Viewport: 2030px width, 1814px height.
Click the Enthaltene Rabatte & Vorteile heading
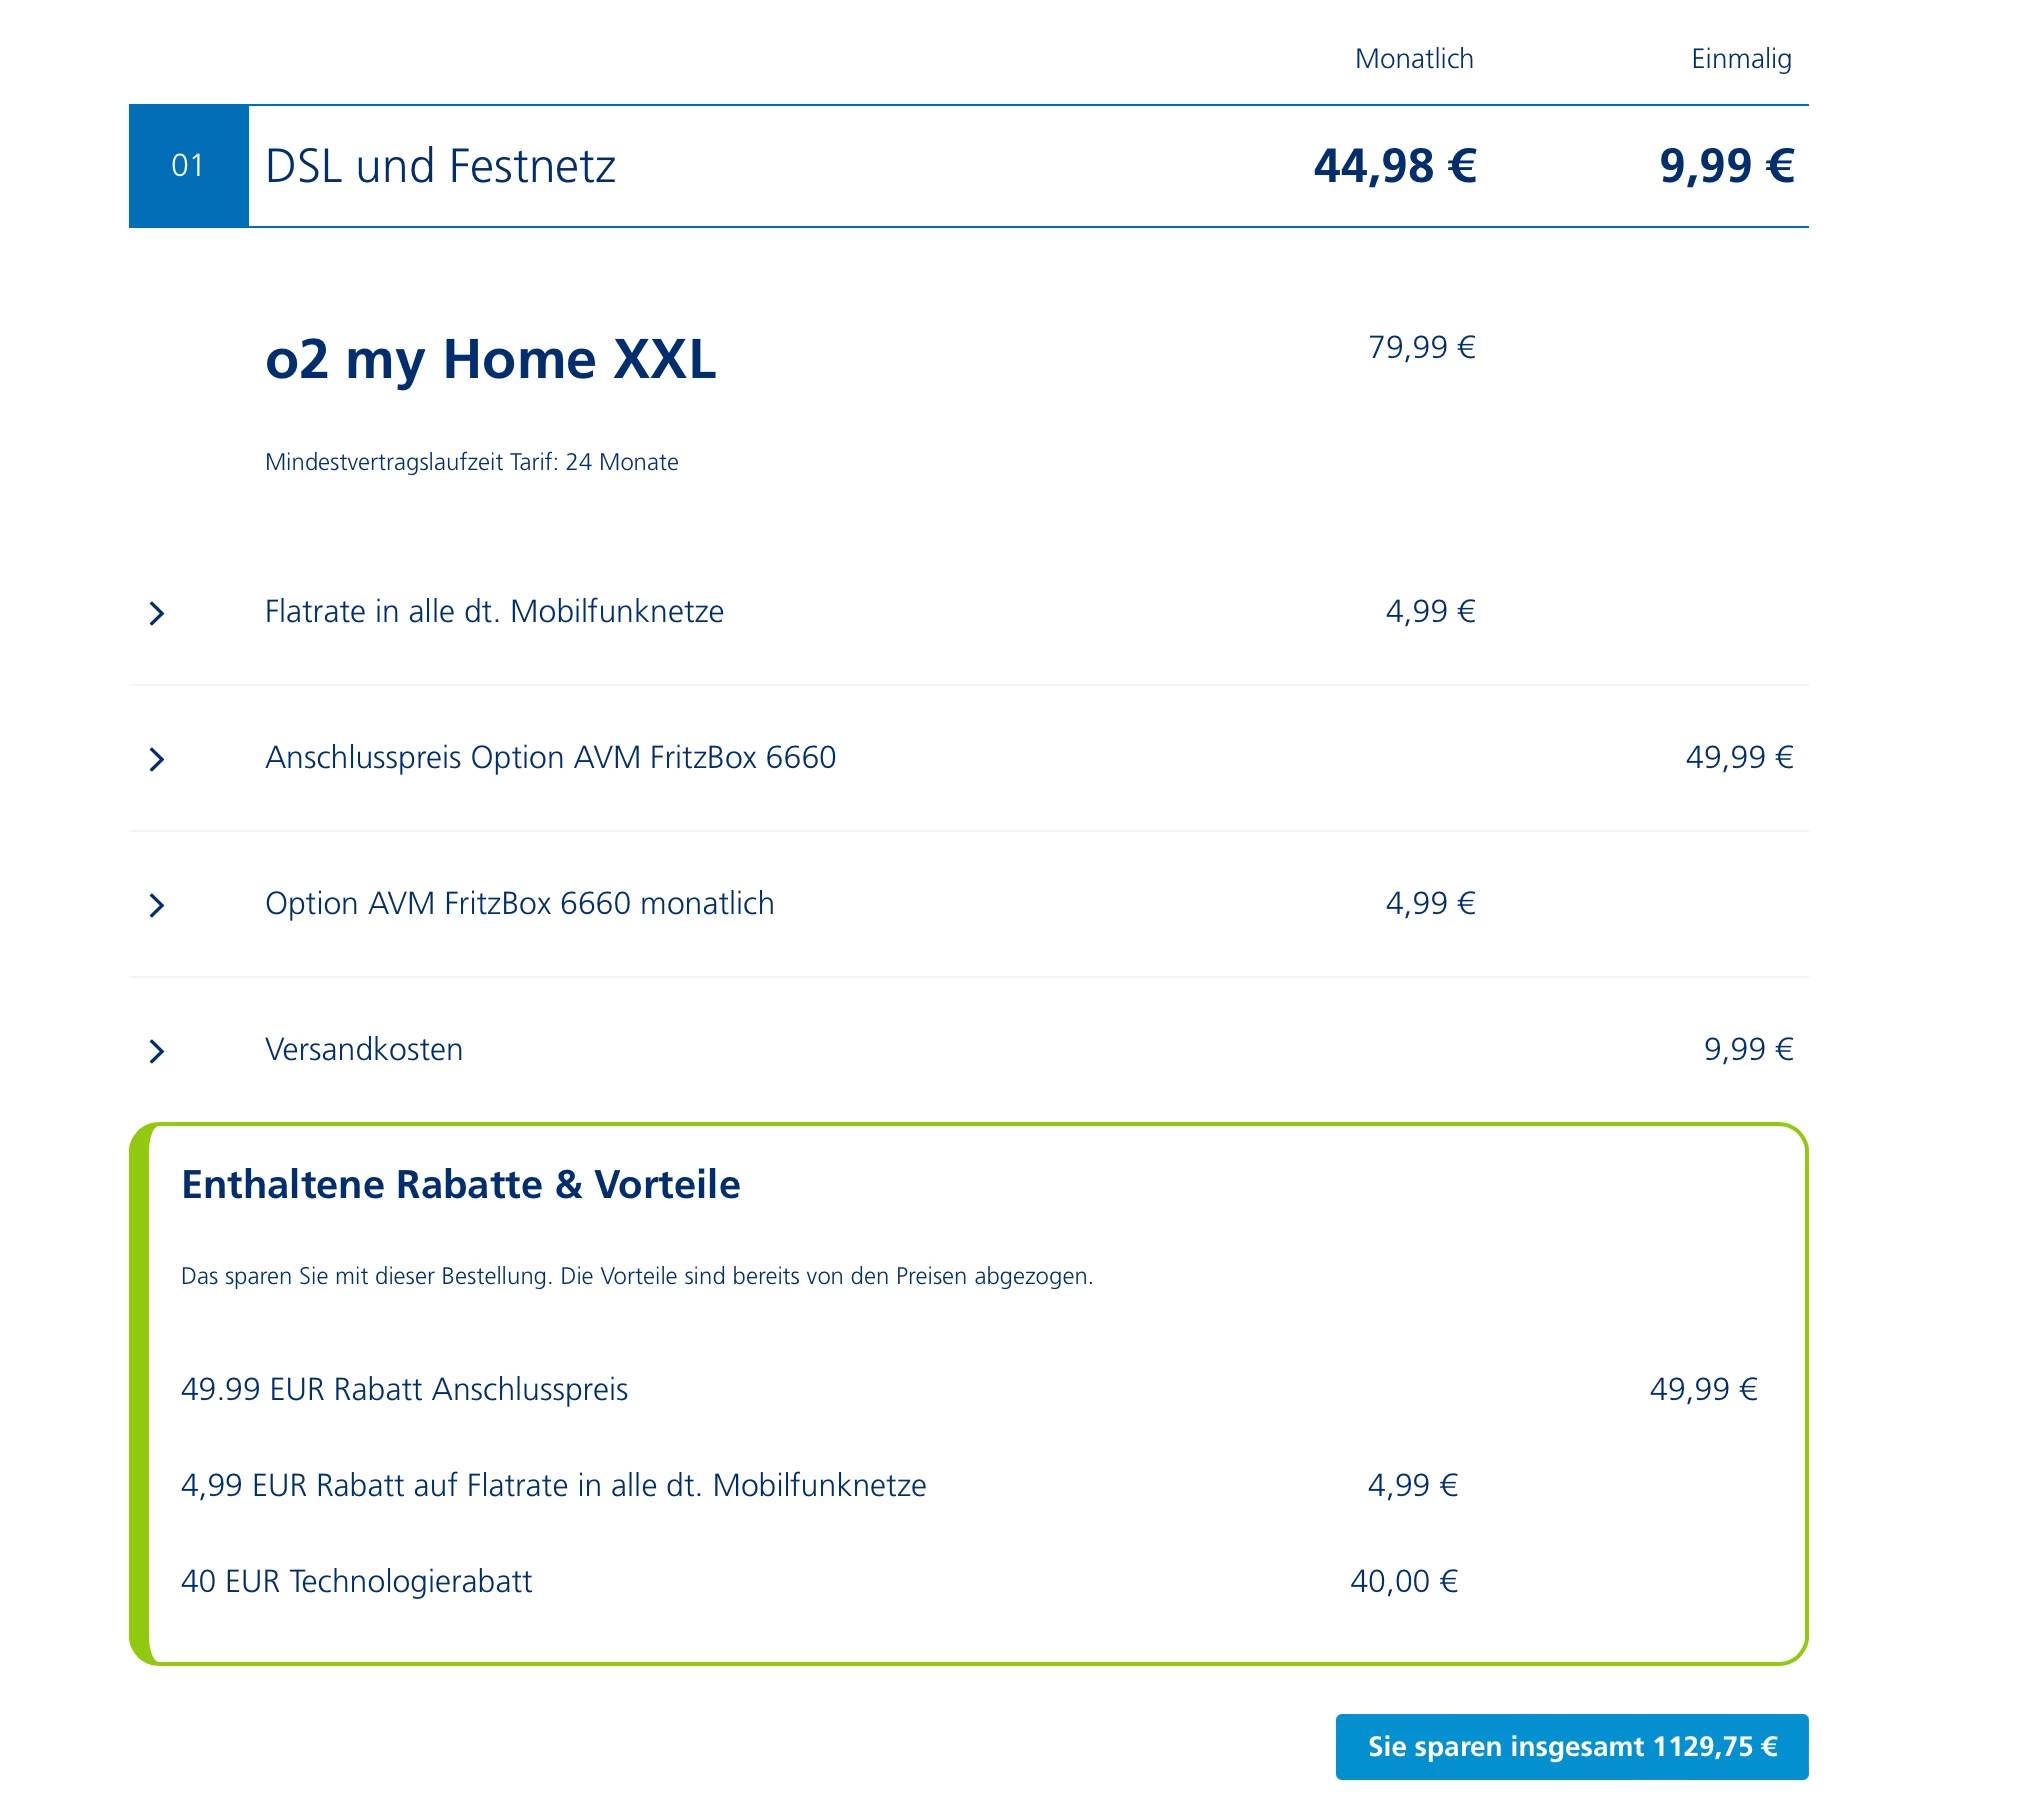click(x=460, y=1184)
